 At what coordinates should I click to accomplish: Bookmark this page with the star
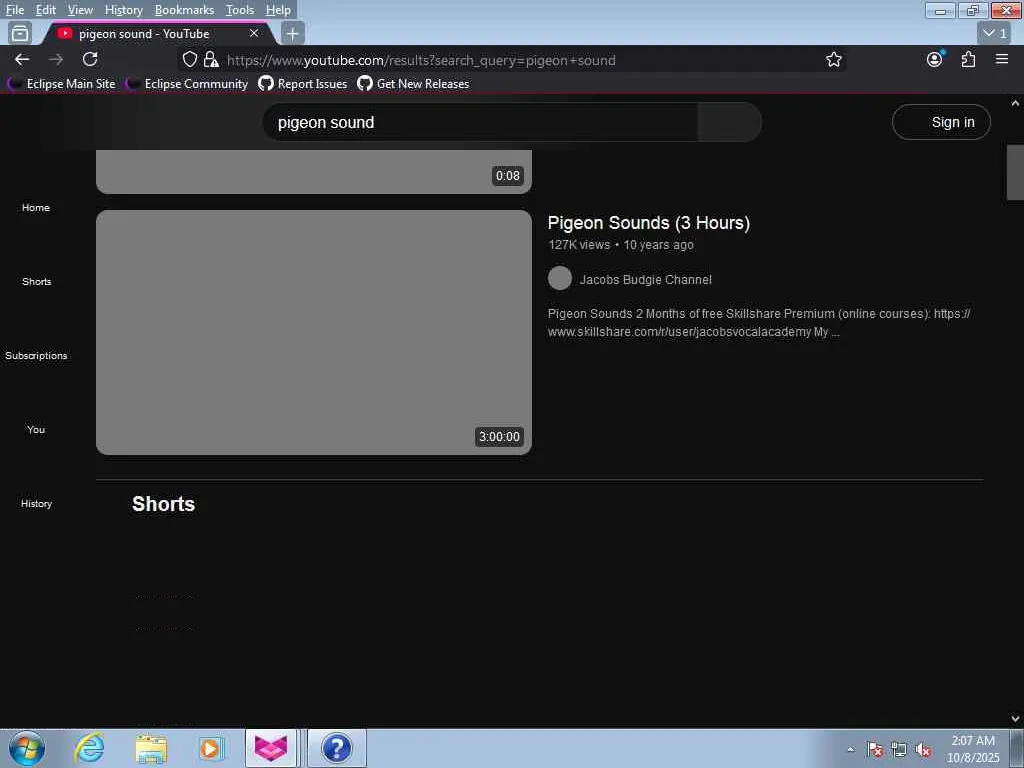click(x=833, y=59)
